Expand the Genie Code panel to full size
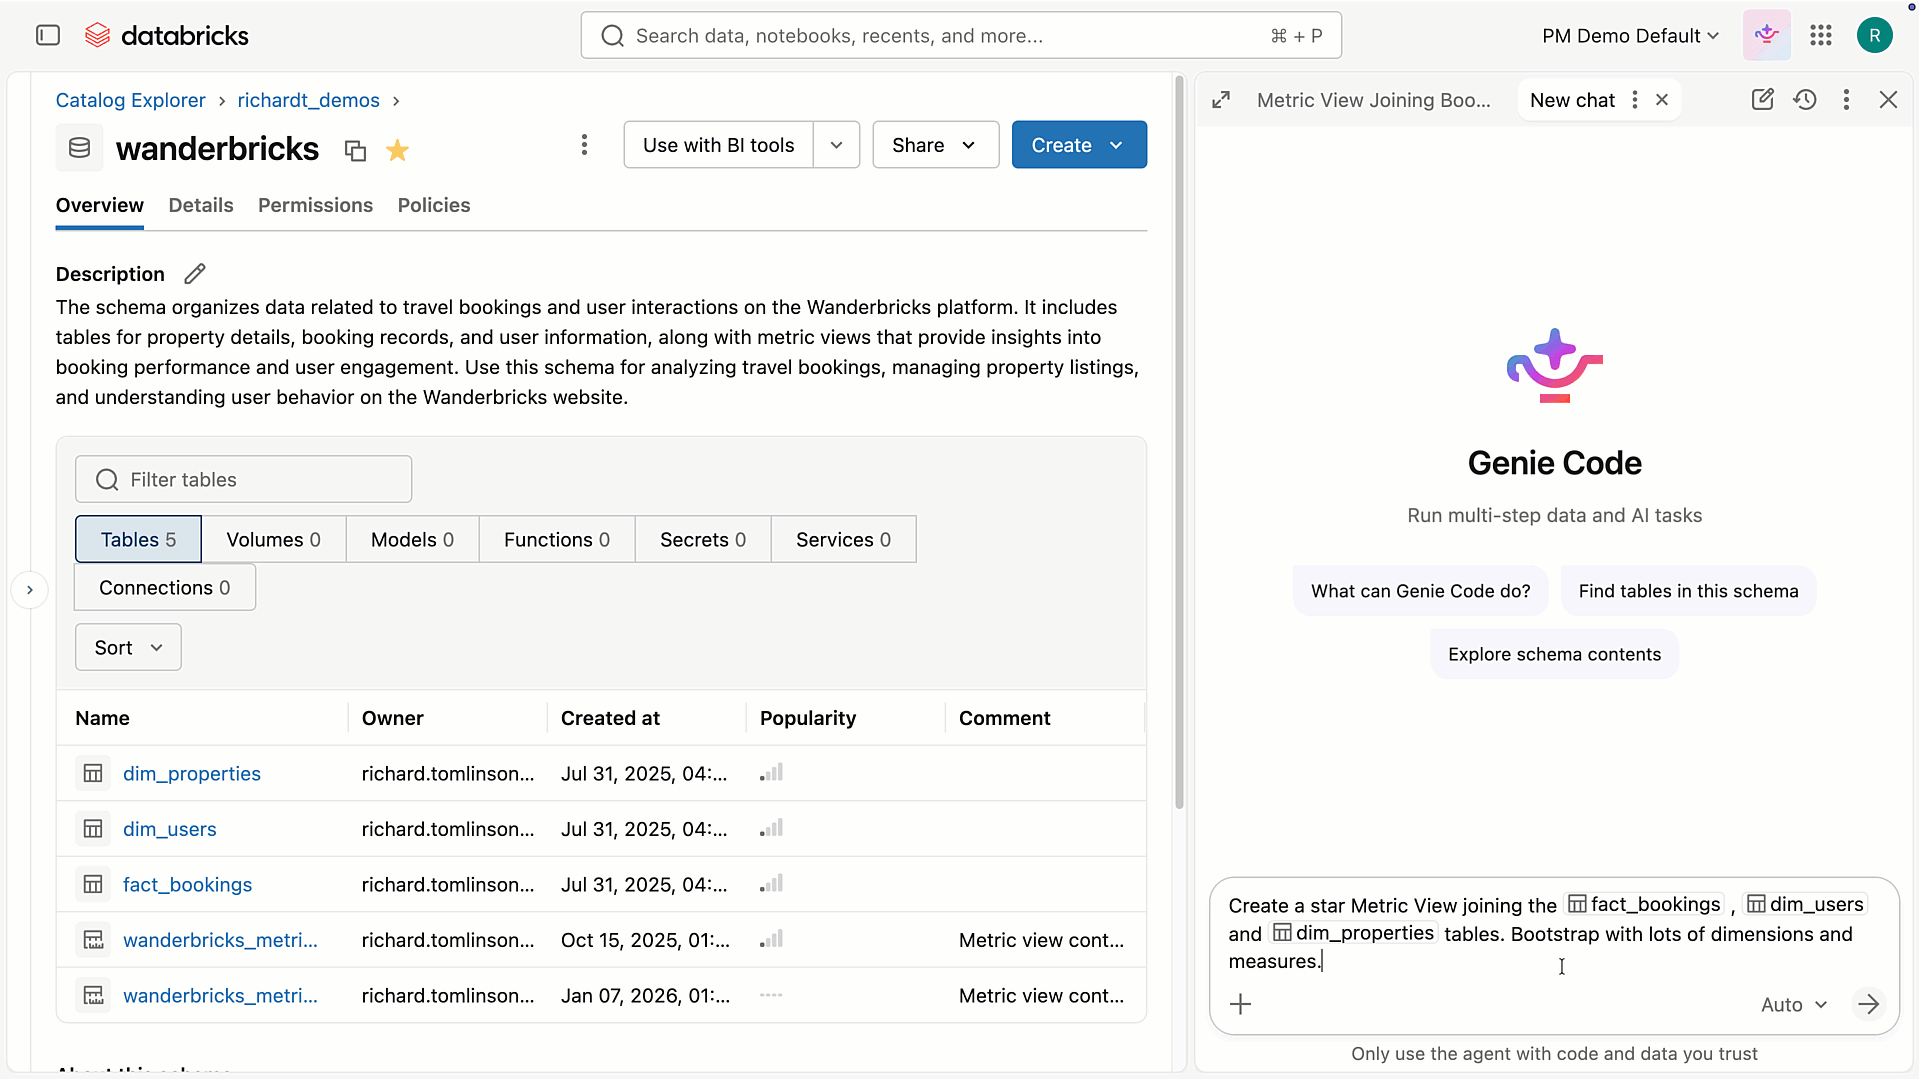This screenshot has height=1079, width=1919. click(1221, 100)
